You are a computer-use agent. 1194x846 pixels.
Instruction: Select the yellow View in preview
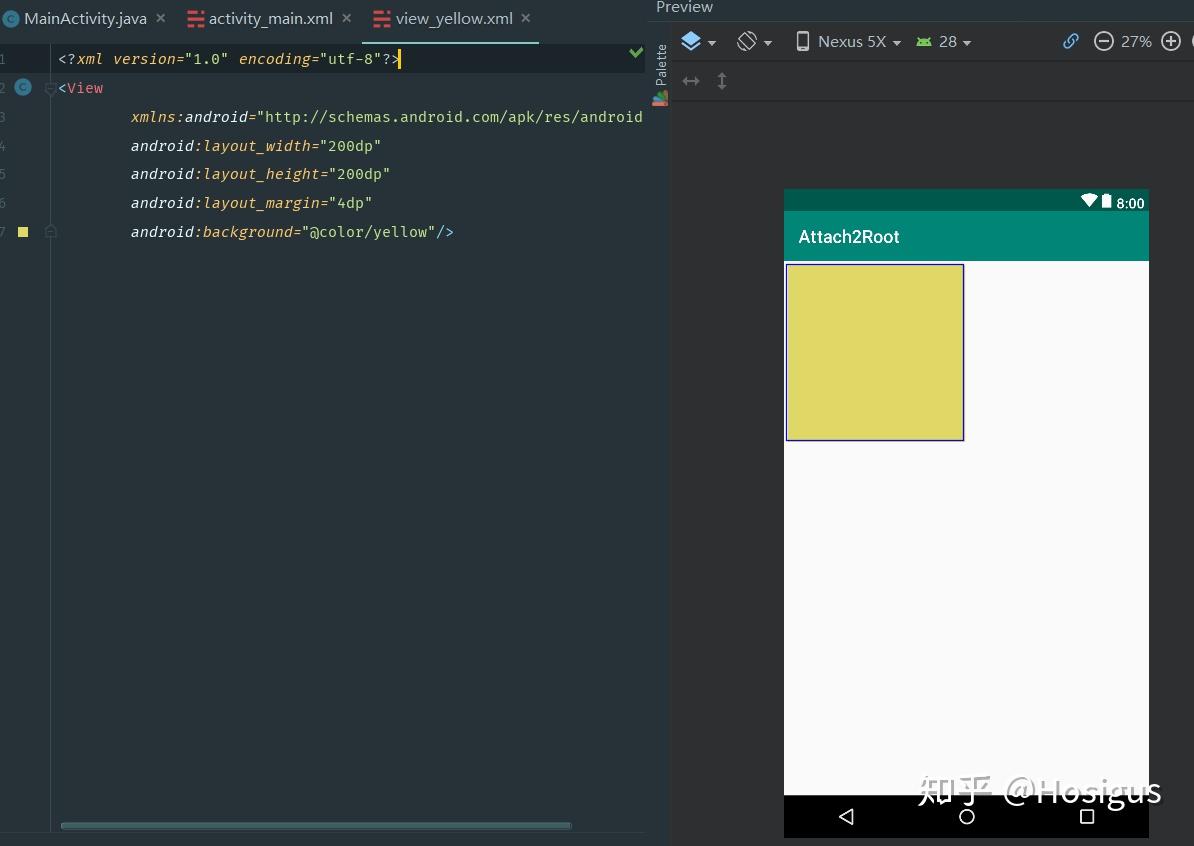(874, 352)
